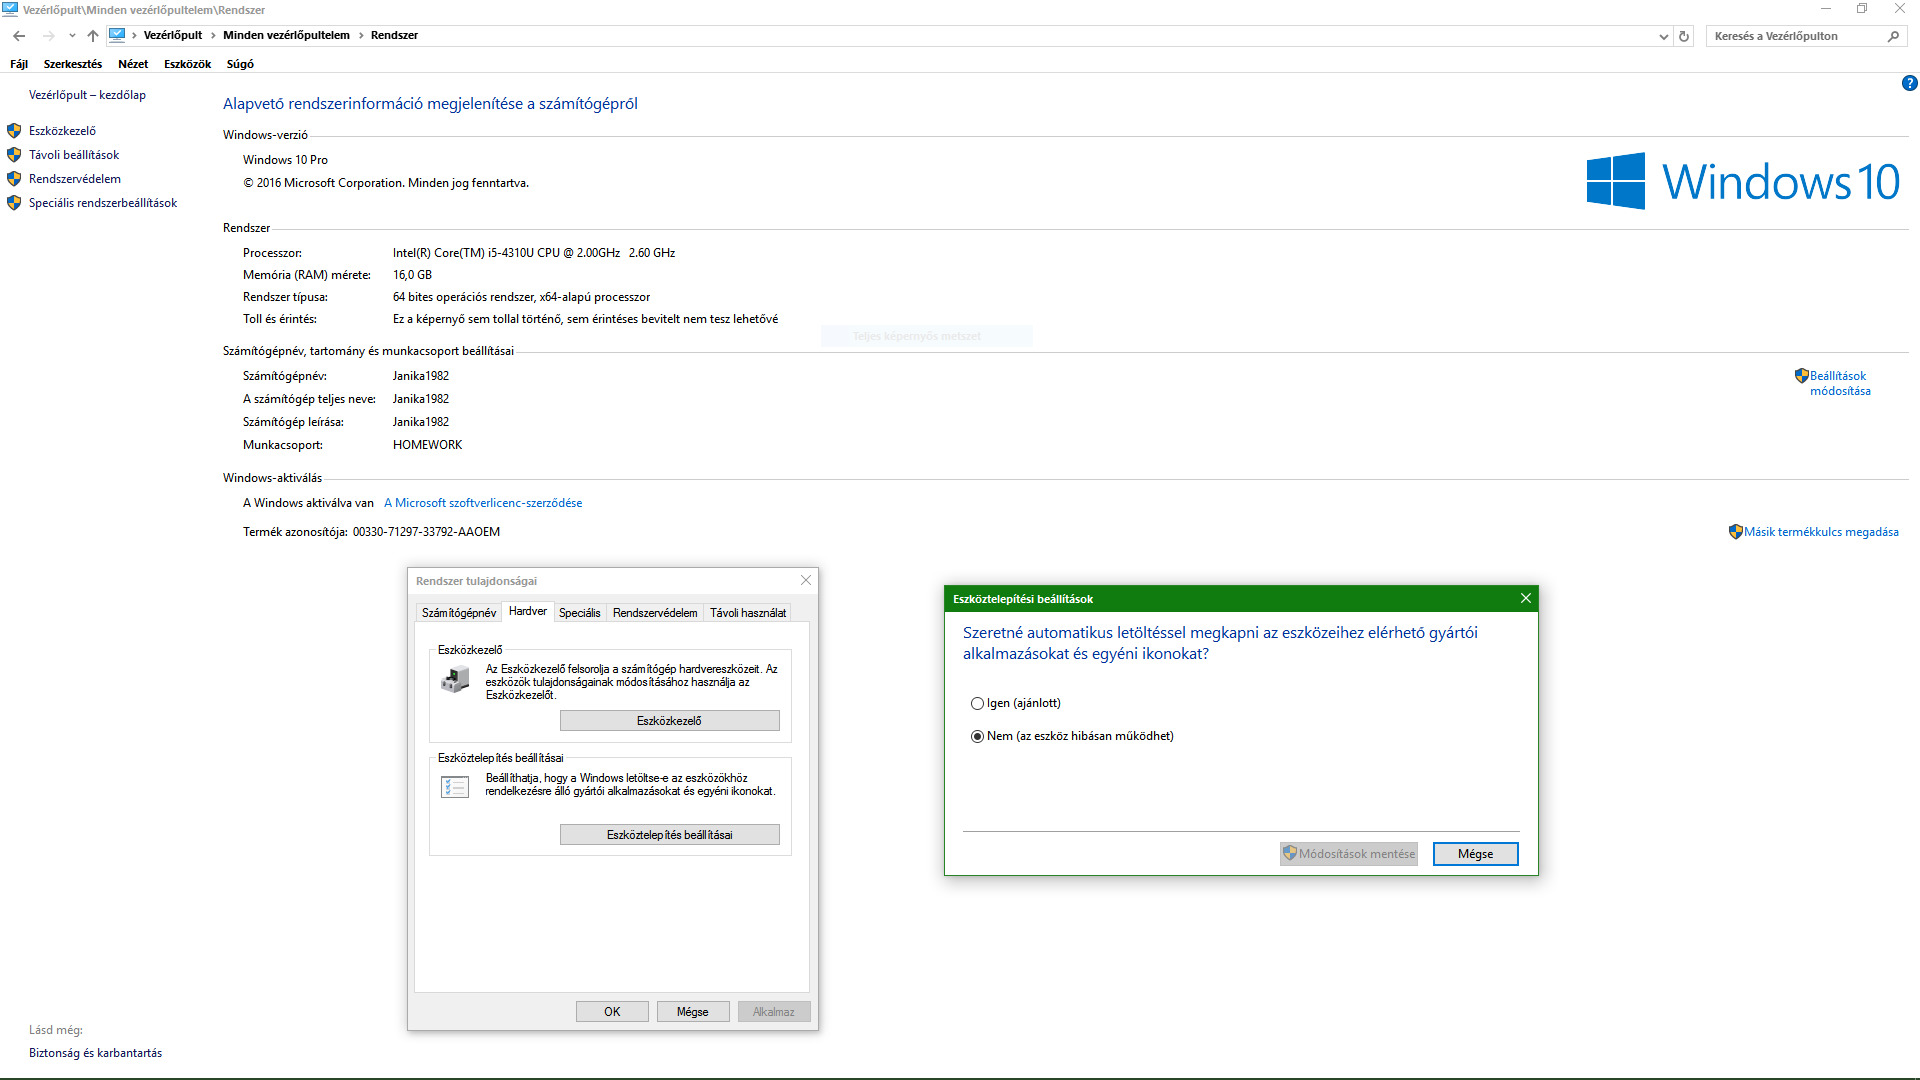
Task: Open the Szerkesztés menu
Action: point(73,64)
